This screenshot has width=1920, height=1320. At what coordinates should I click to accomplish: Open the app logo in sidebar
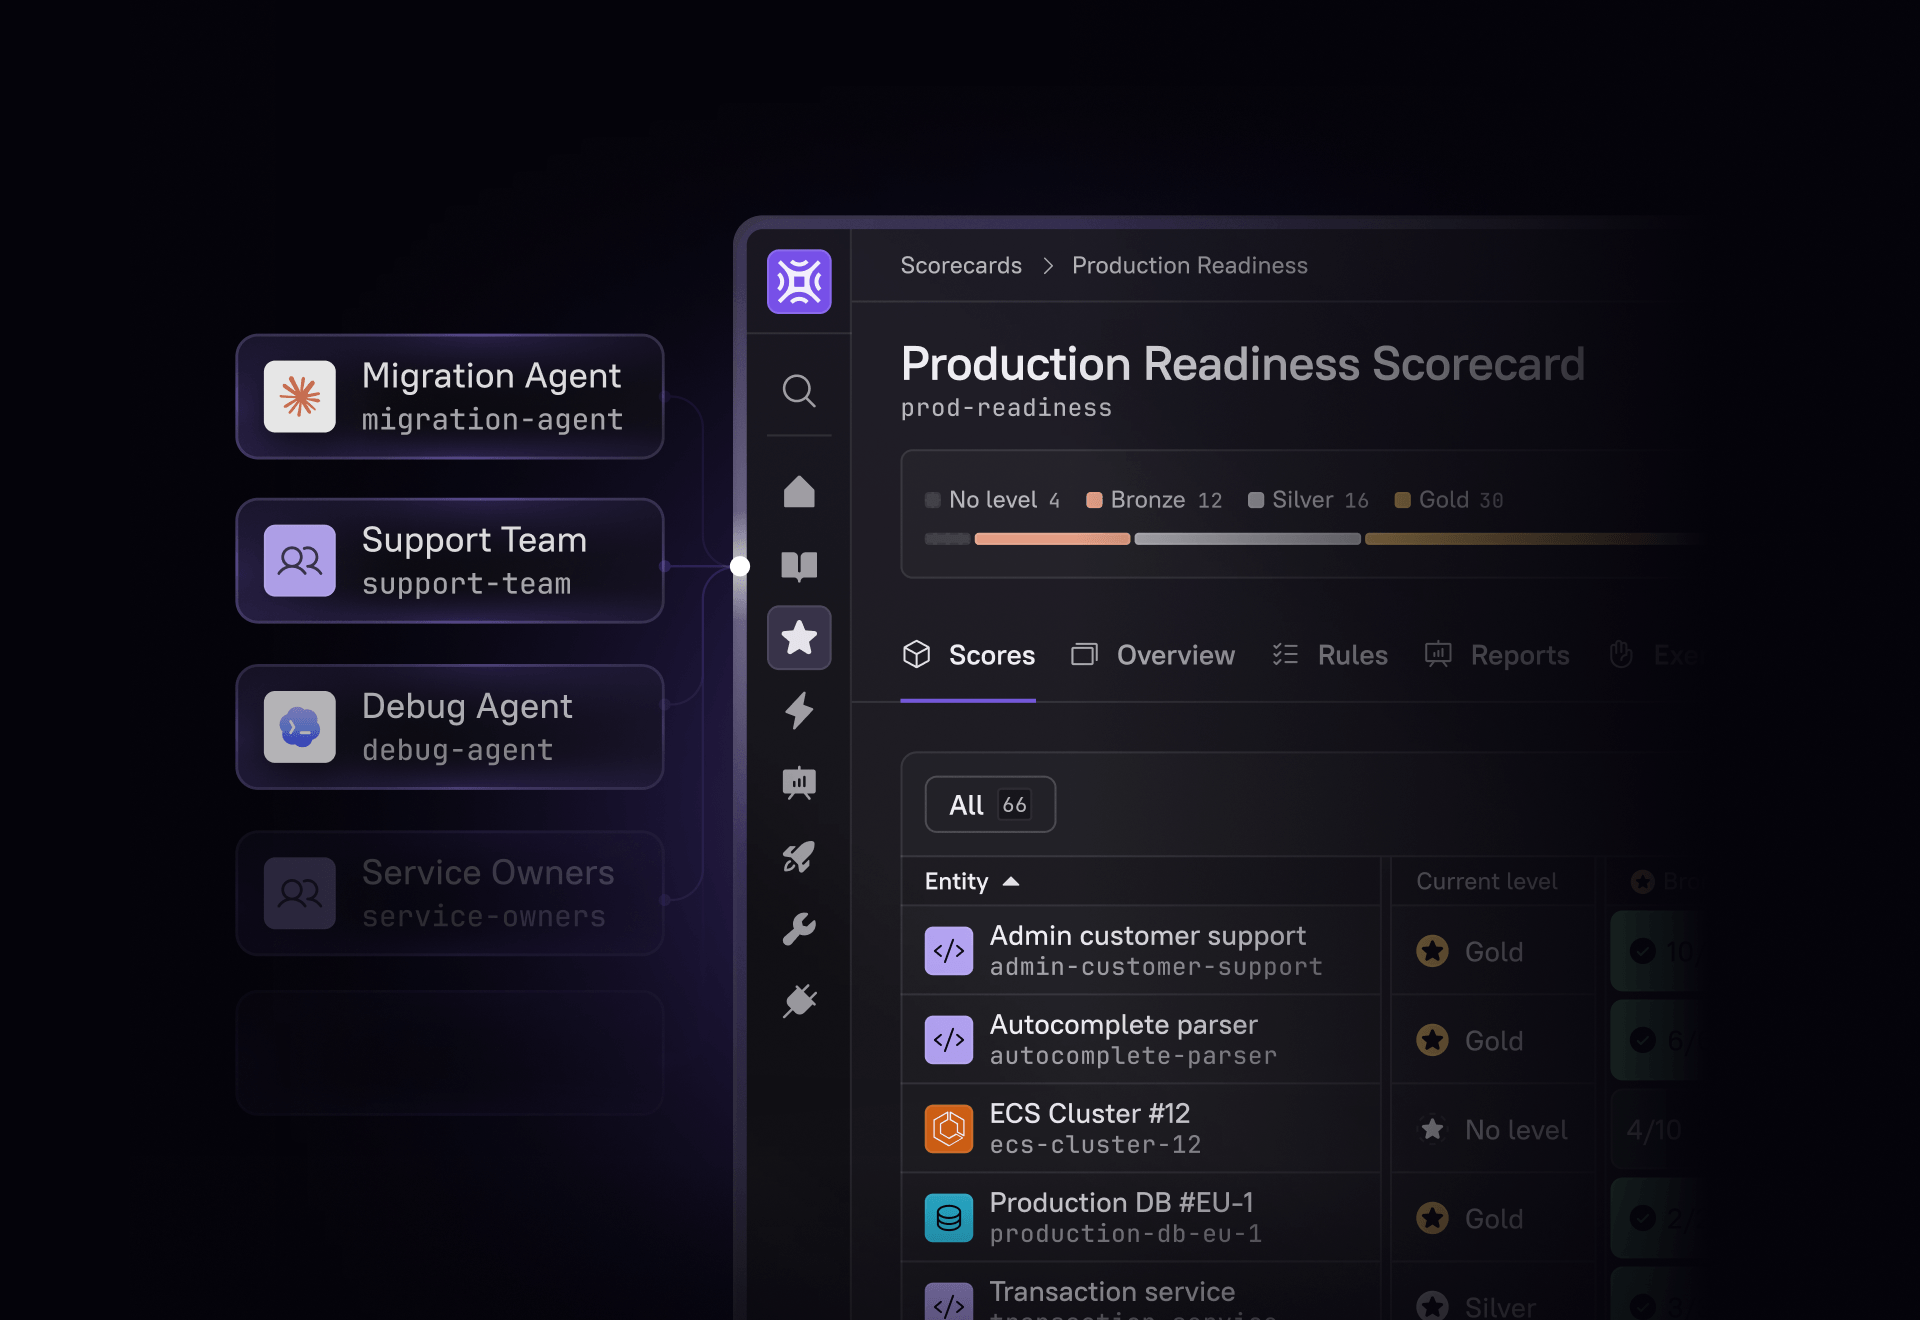pos(799,281)
